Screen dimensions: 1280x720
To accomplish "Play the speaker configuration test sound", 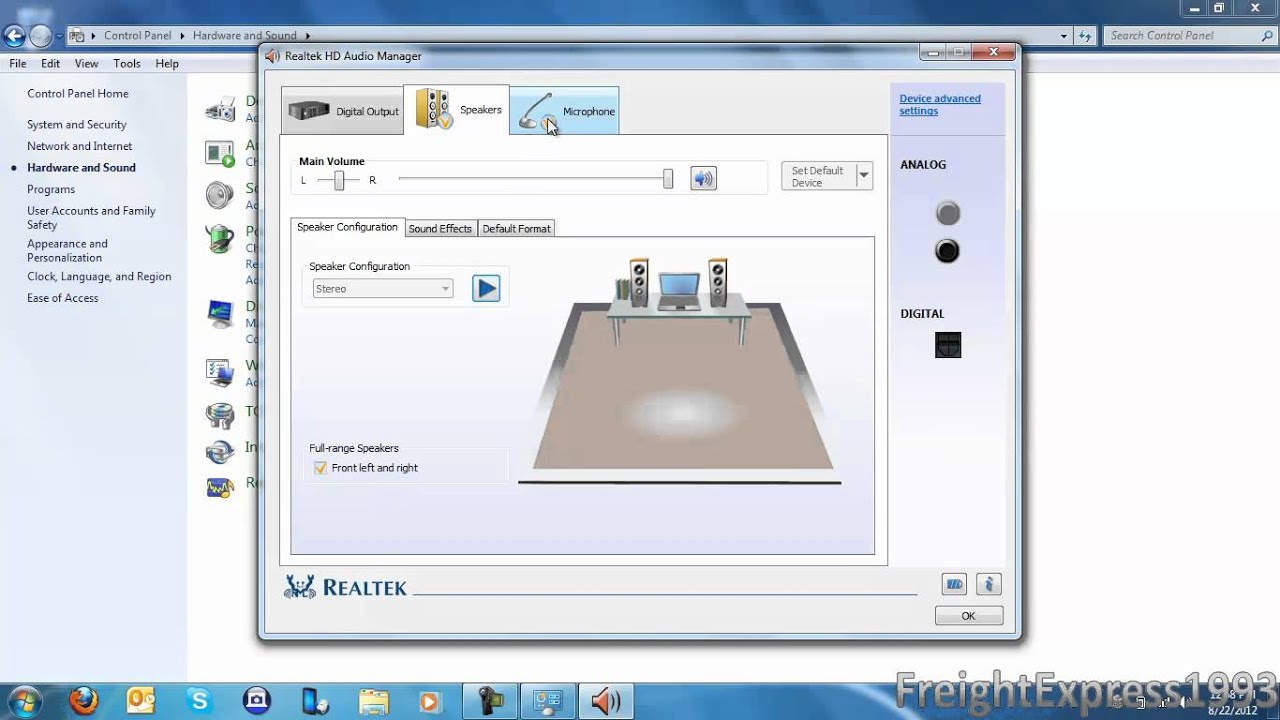I will pos(486,288).
